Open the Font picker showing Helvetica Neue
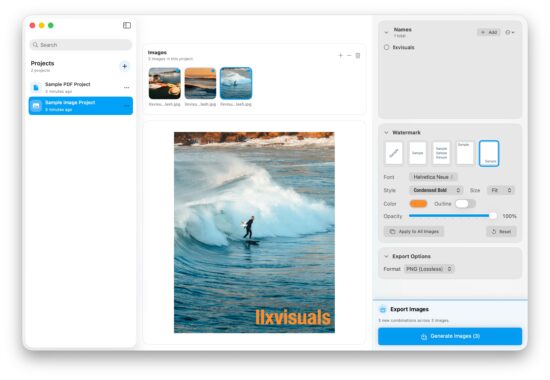 click(433, 177)
